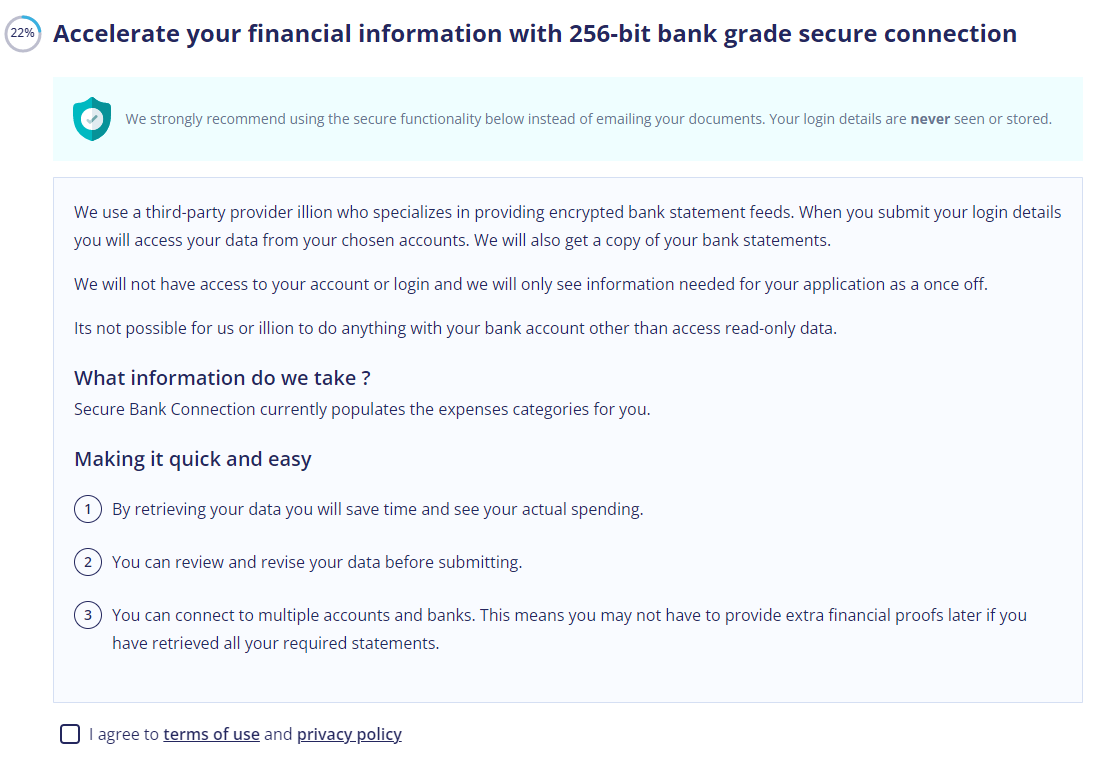Click the 'I agree to' checkbox label text
The image size is (1111, 758).
click(x=124, y=734)
